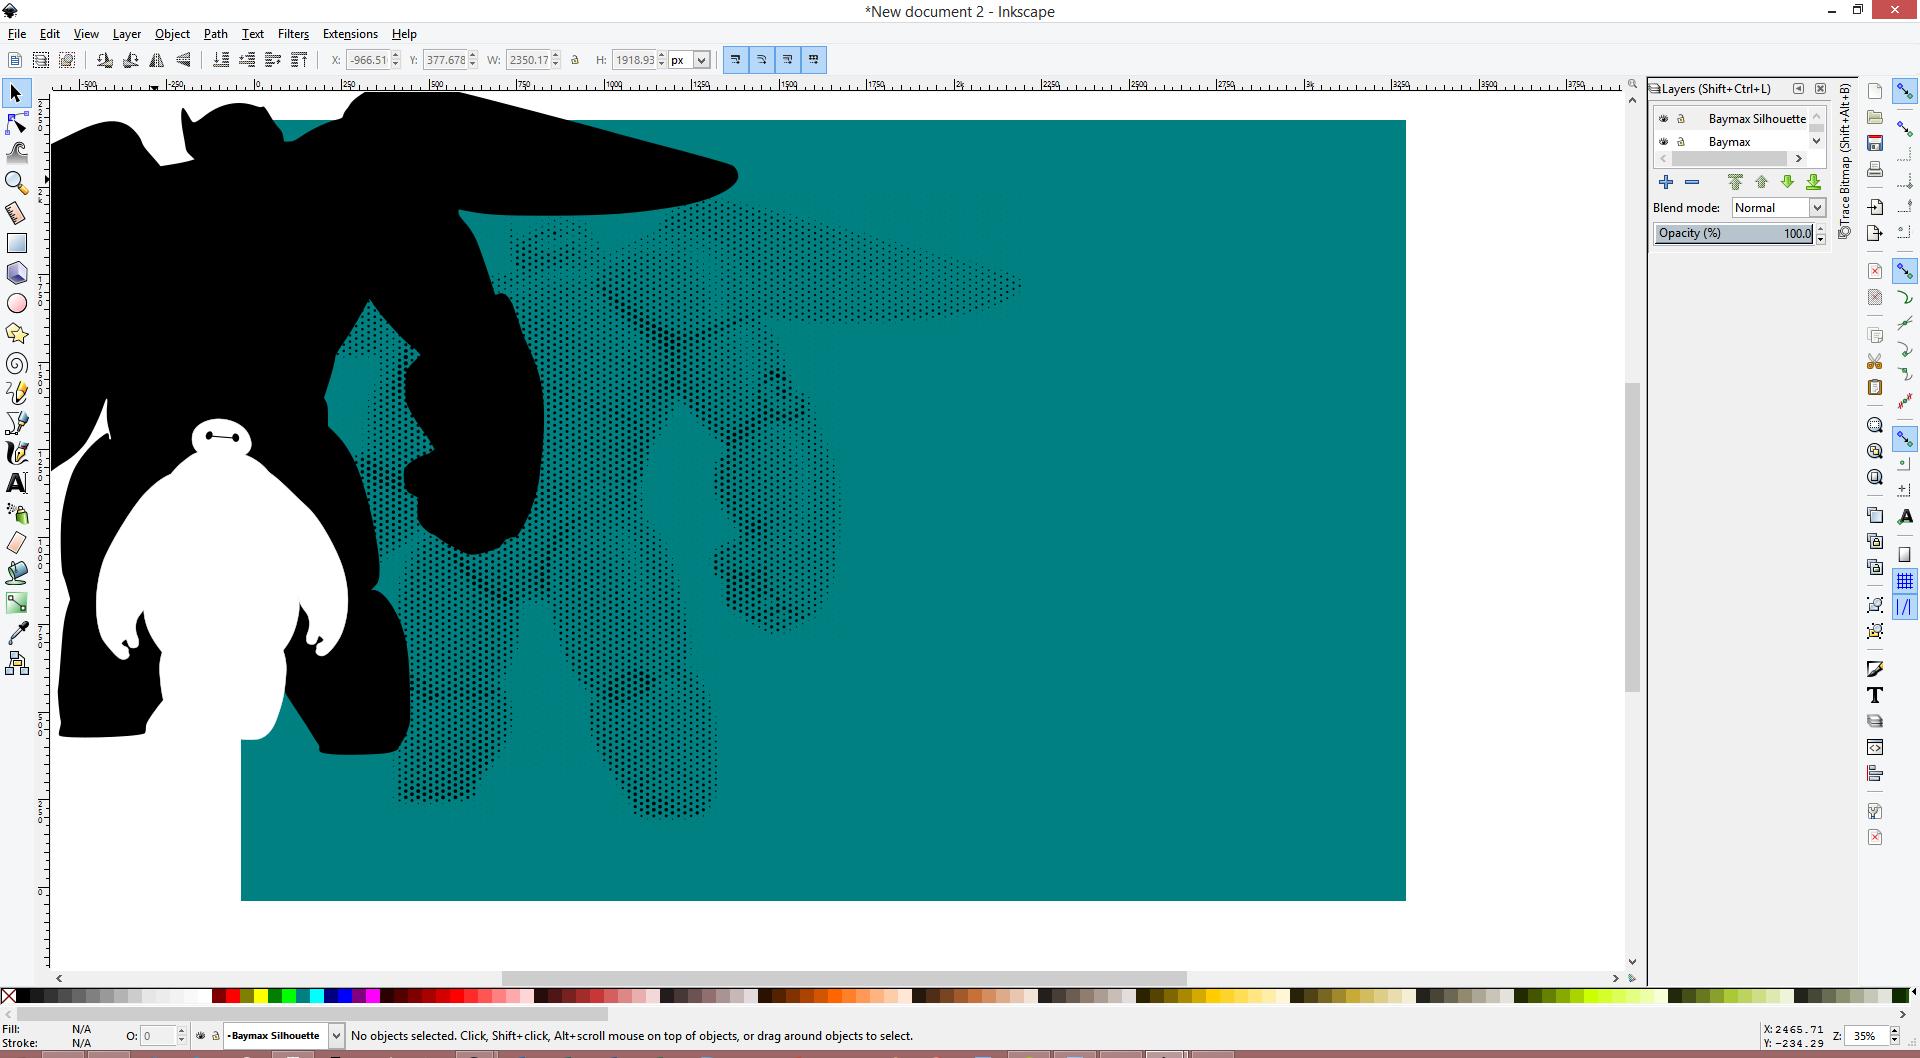Toggle width/height ratio lock
The width and height of the screenshot is (1920, 1058).
[575, 60]
